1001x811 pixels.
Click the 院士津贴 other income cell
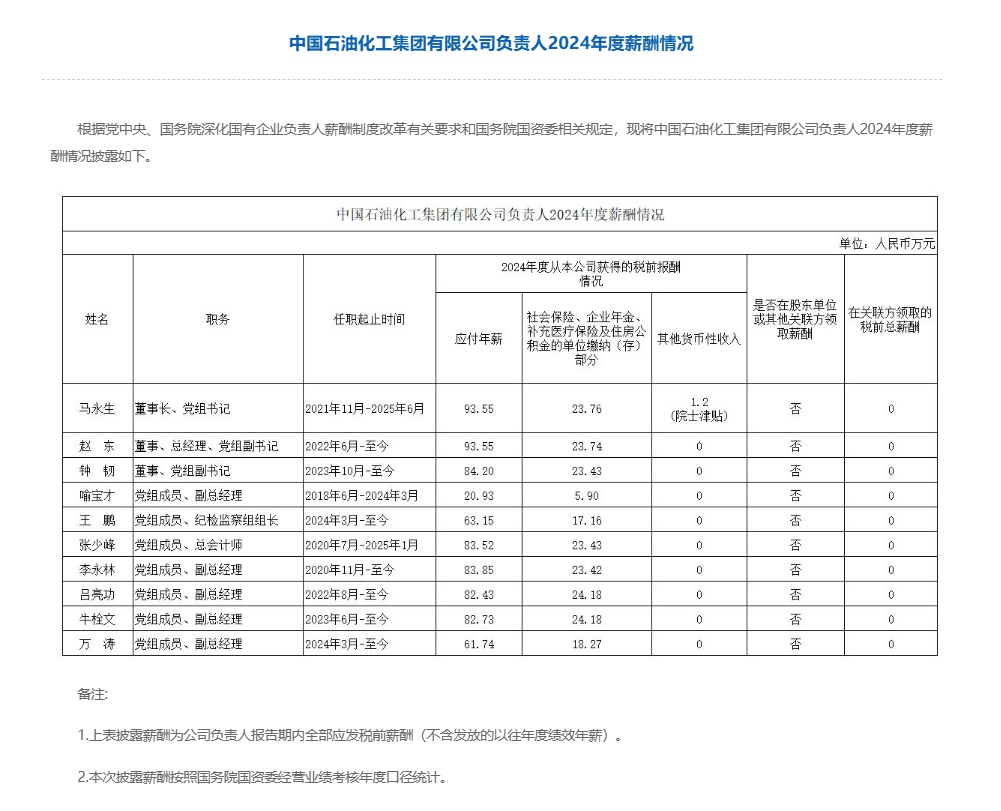coord(698,408)
